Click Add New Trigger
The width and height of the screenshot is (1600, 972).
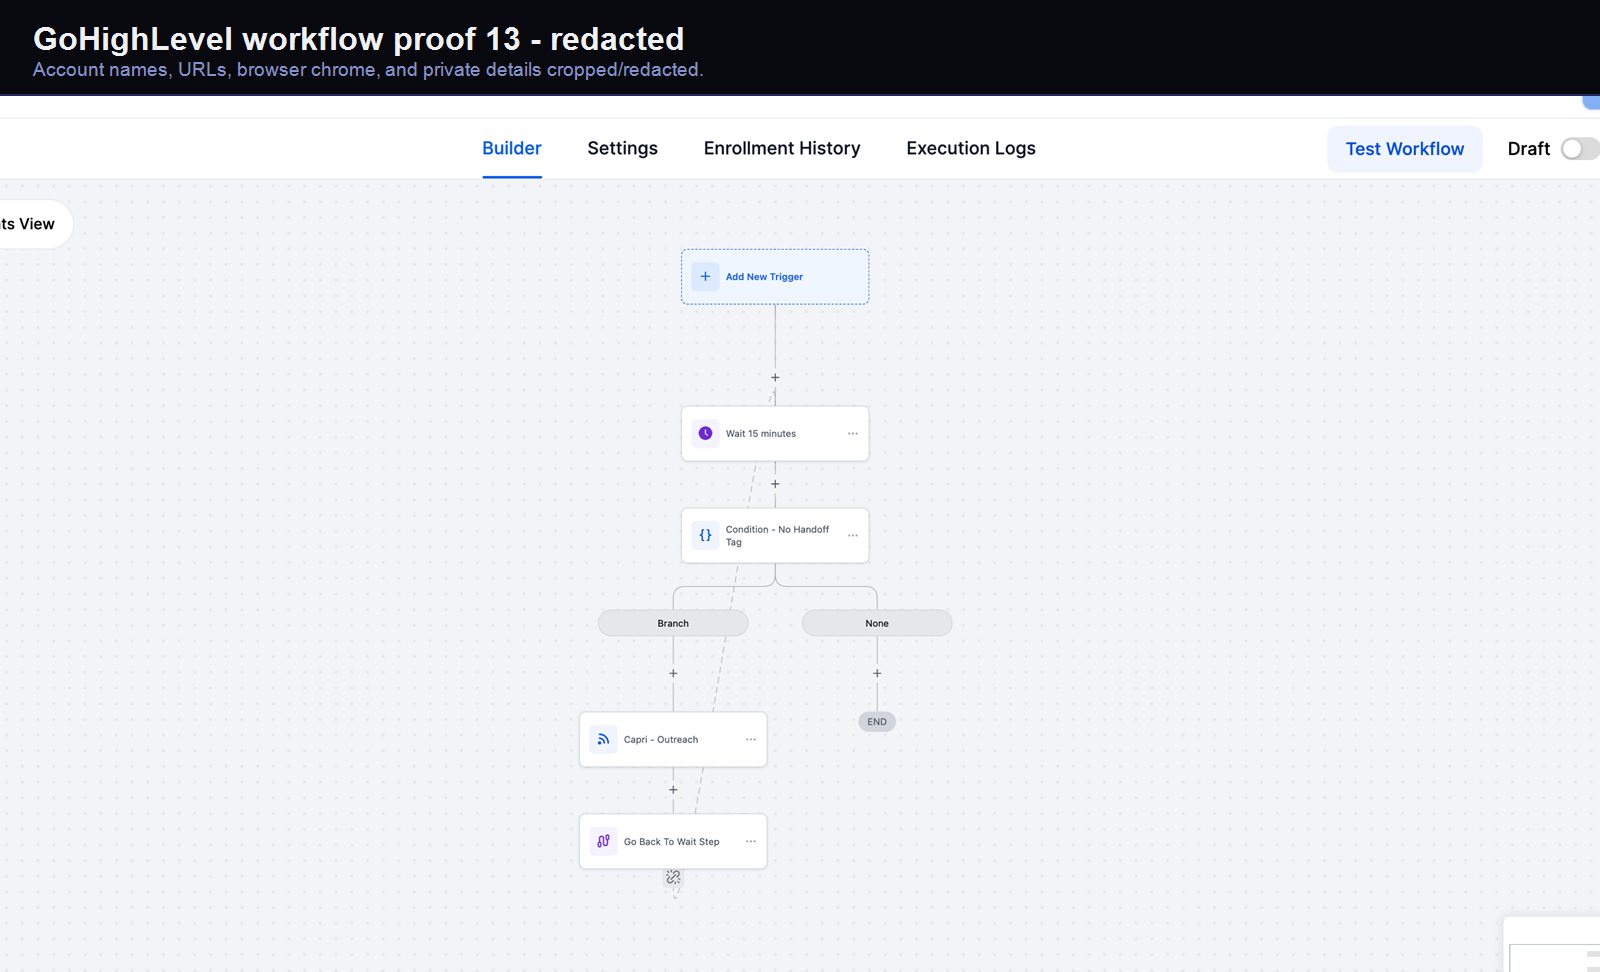tap(775, 277)
